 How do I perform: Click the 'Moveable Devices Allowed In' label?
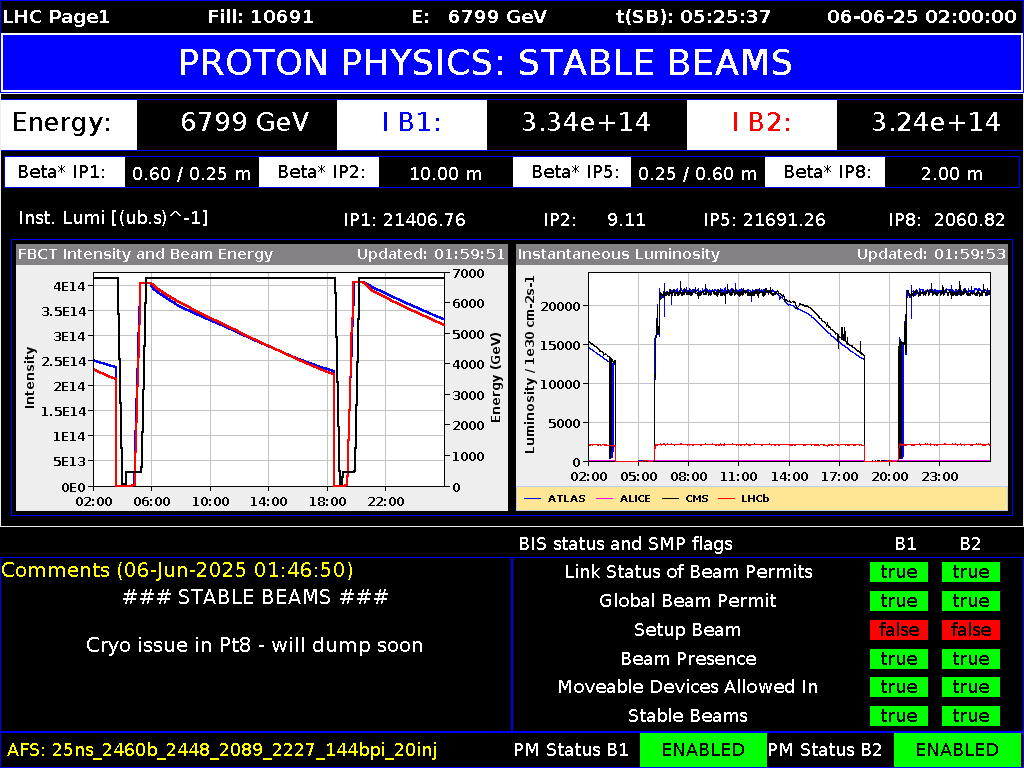point(688,687)
